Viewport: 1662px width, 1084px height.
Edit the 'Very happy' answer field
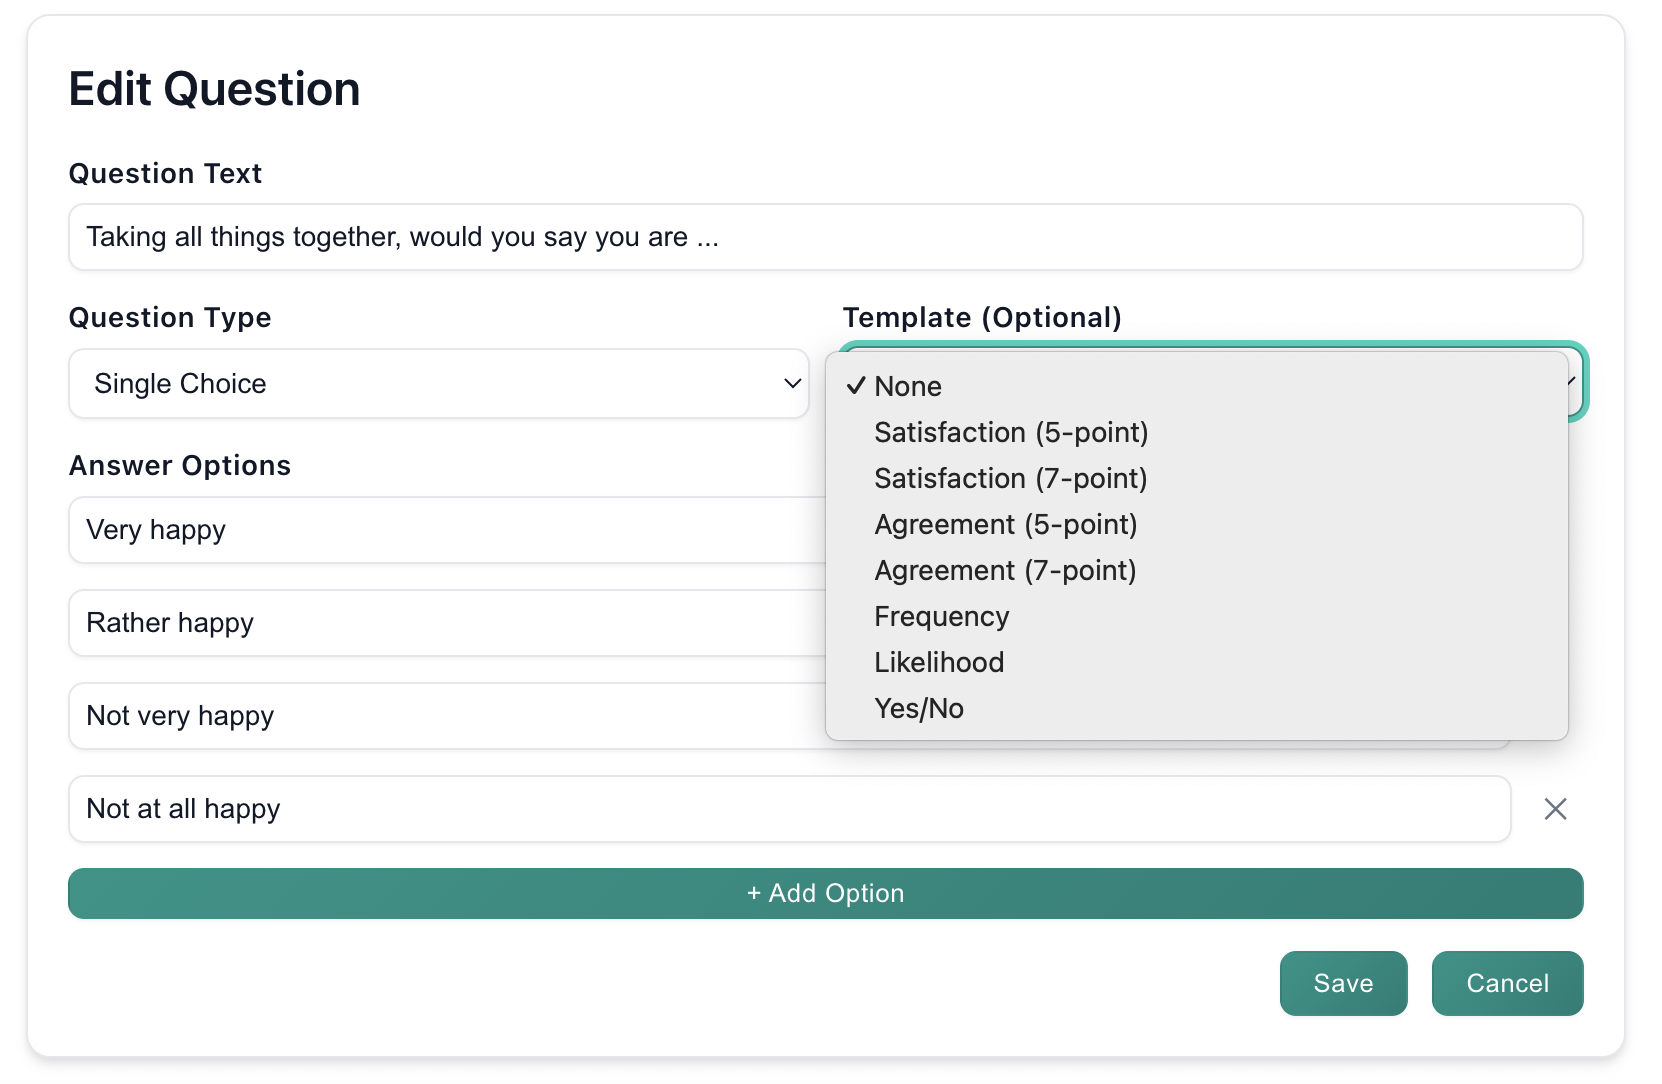click(447, 530)
